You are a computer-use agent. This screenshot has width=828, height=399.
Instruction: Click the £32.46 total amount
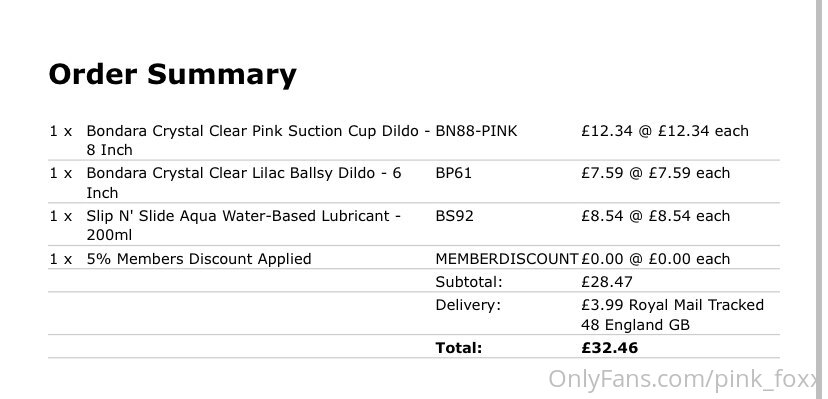[x=609, y=348]
